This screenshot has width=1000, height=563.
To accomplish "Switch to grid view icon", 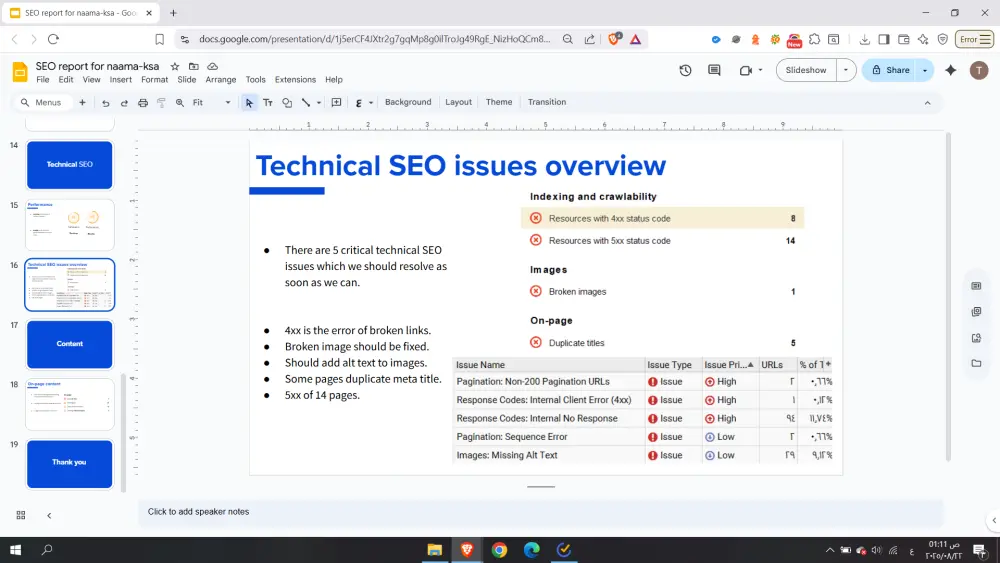I will (x=20, y=515).
